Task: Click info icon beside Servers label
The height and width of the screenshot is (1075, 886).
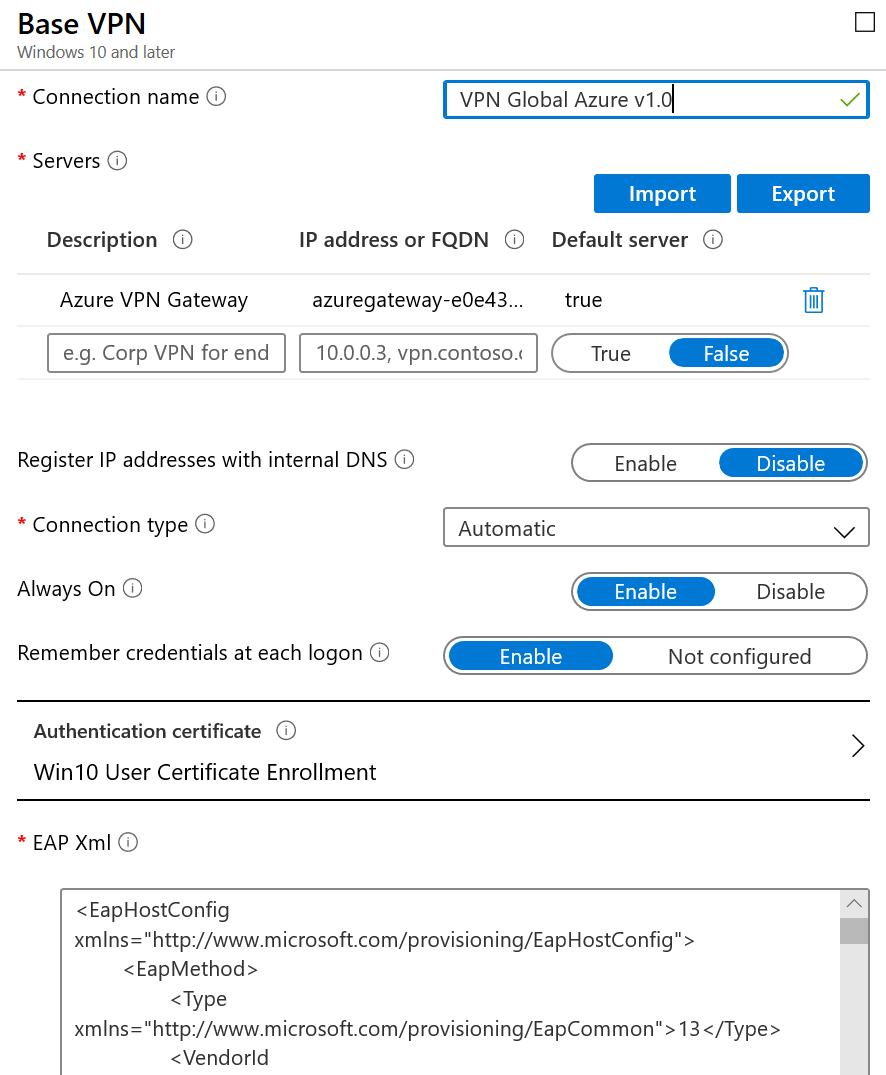Action: pyautogui.click(x=117, y=161)
